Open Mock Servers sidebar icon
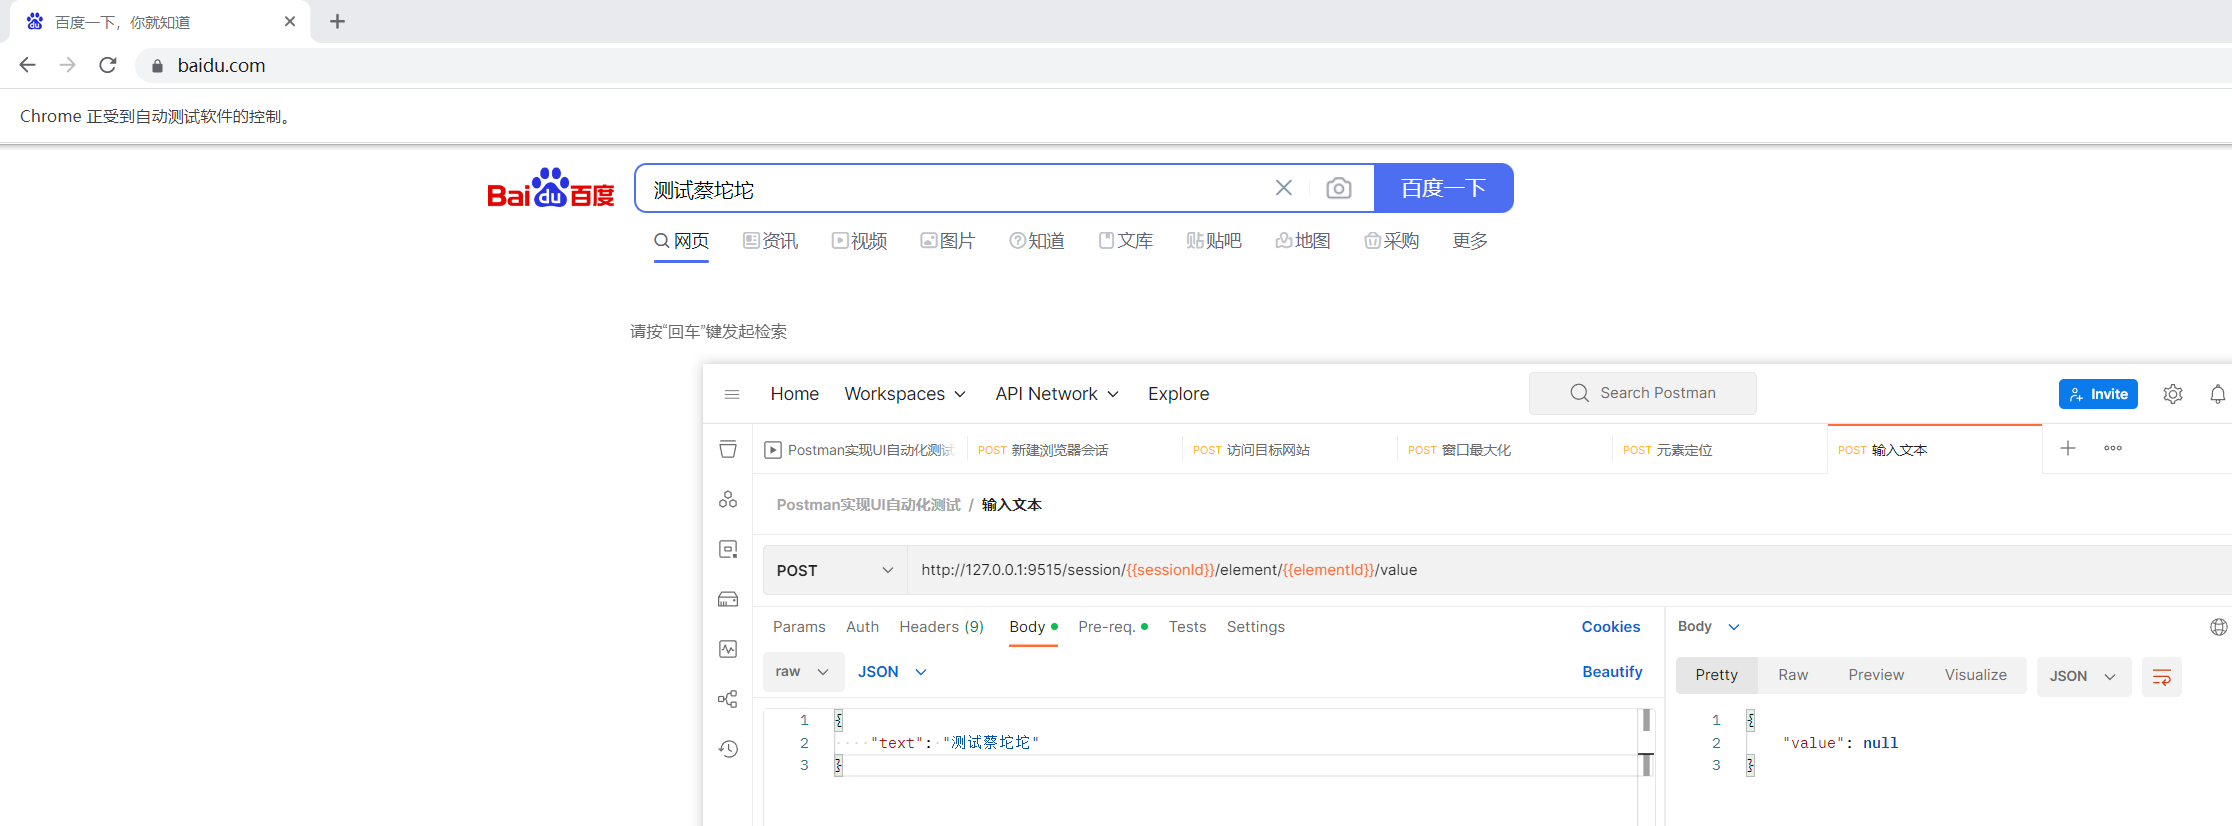2232x826 pixels. tap(728, 599)
